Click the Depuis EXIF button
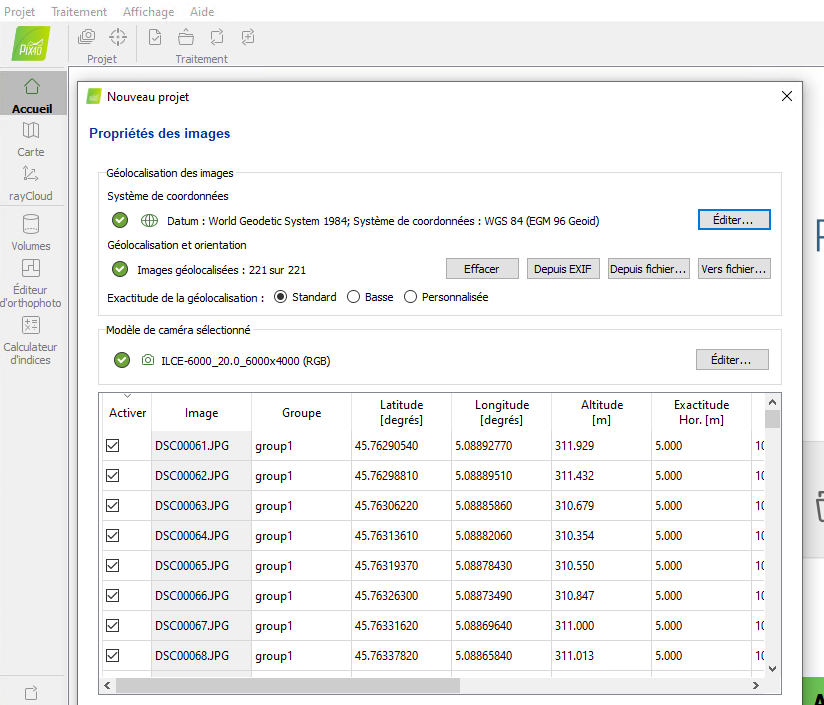This screenshot has width=824, height=705. click(x=562, y=268)
